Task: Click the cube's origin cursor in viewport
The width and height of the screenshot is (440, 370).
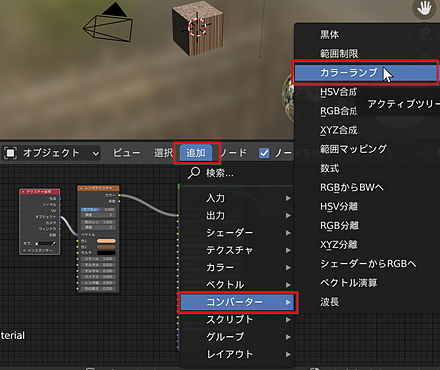Action: click(x=197, y=27)
